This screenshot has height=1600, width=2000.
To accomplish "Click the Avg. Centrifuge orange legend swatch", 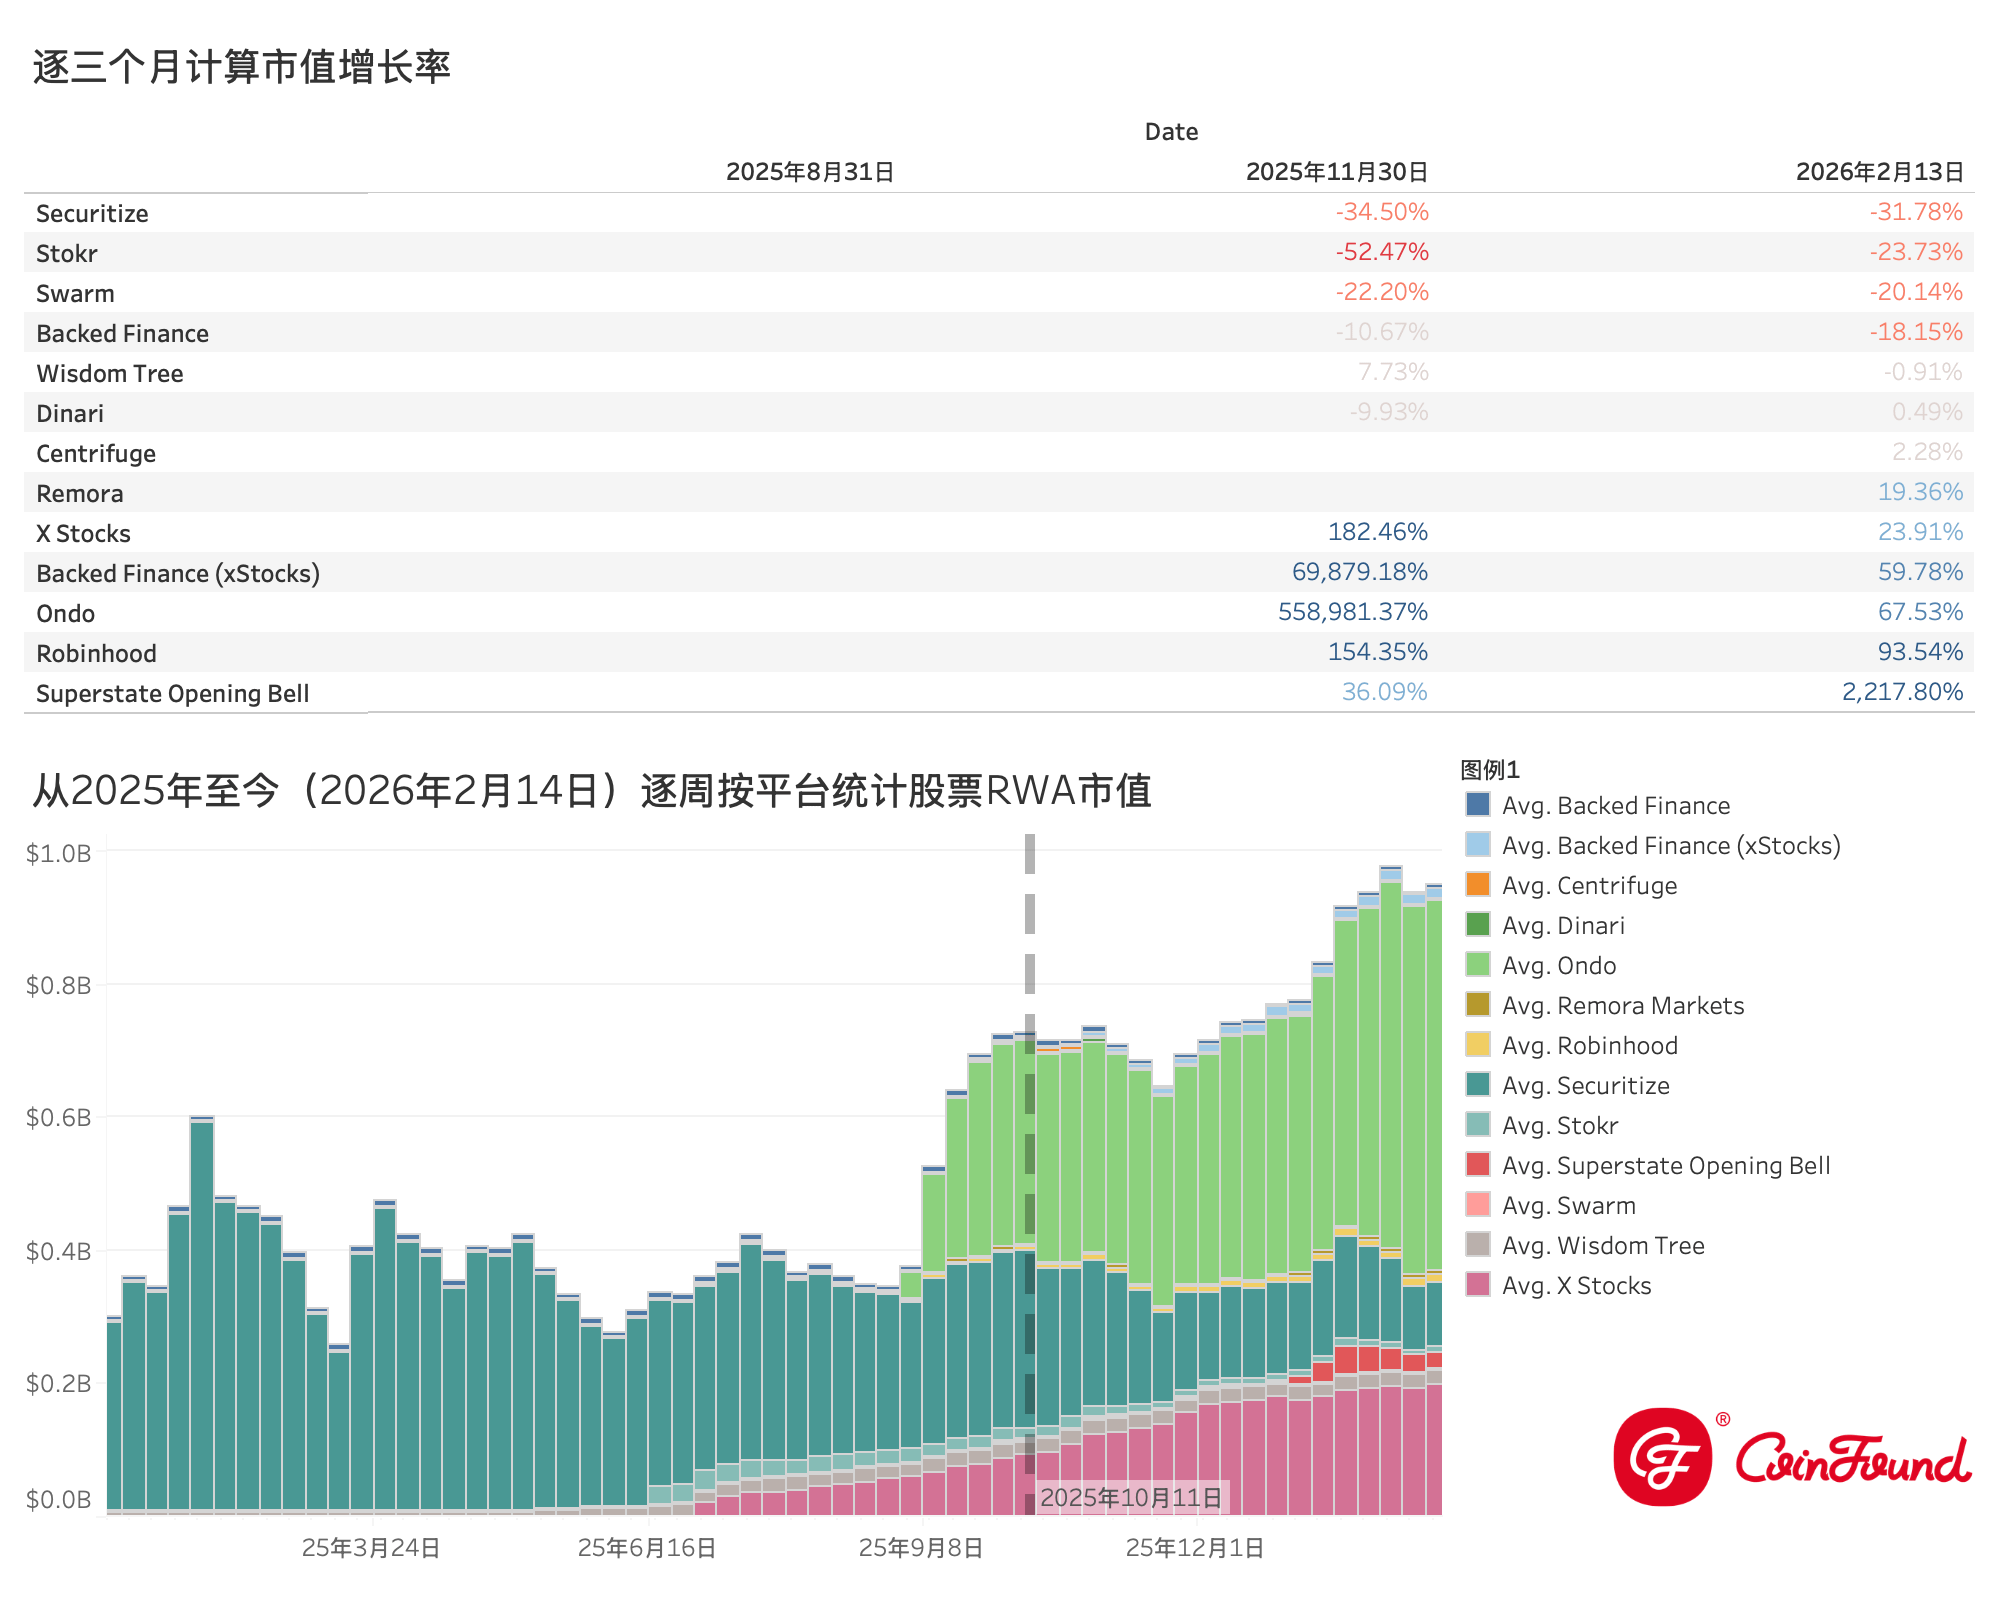I will point(1478,885).
